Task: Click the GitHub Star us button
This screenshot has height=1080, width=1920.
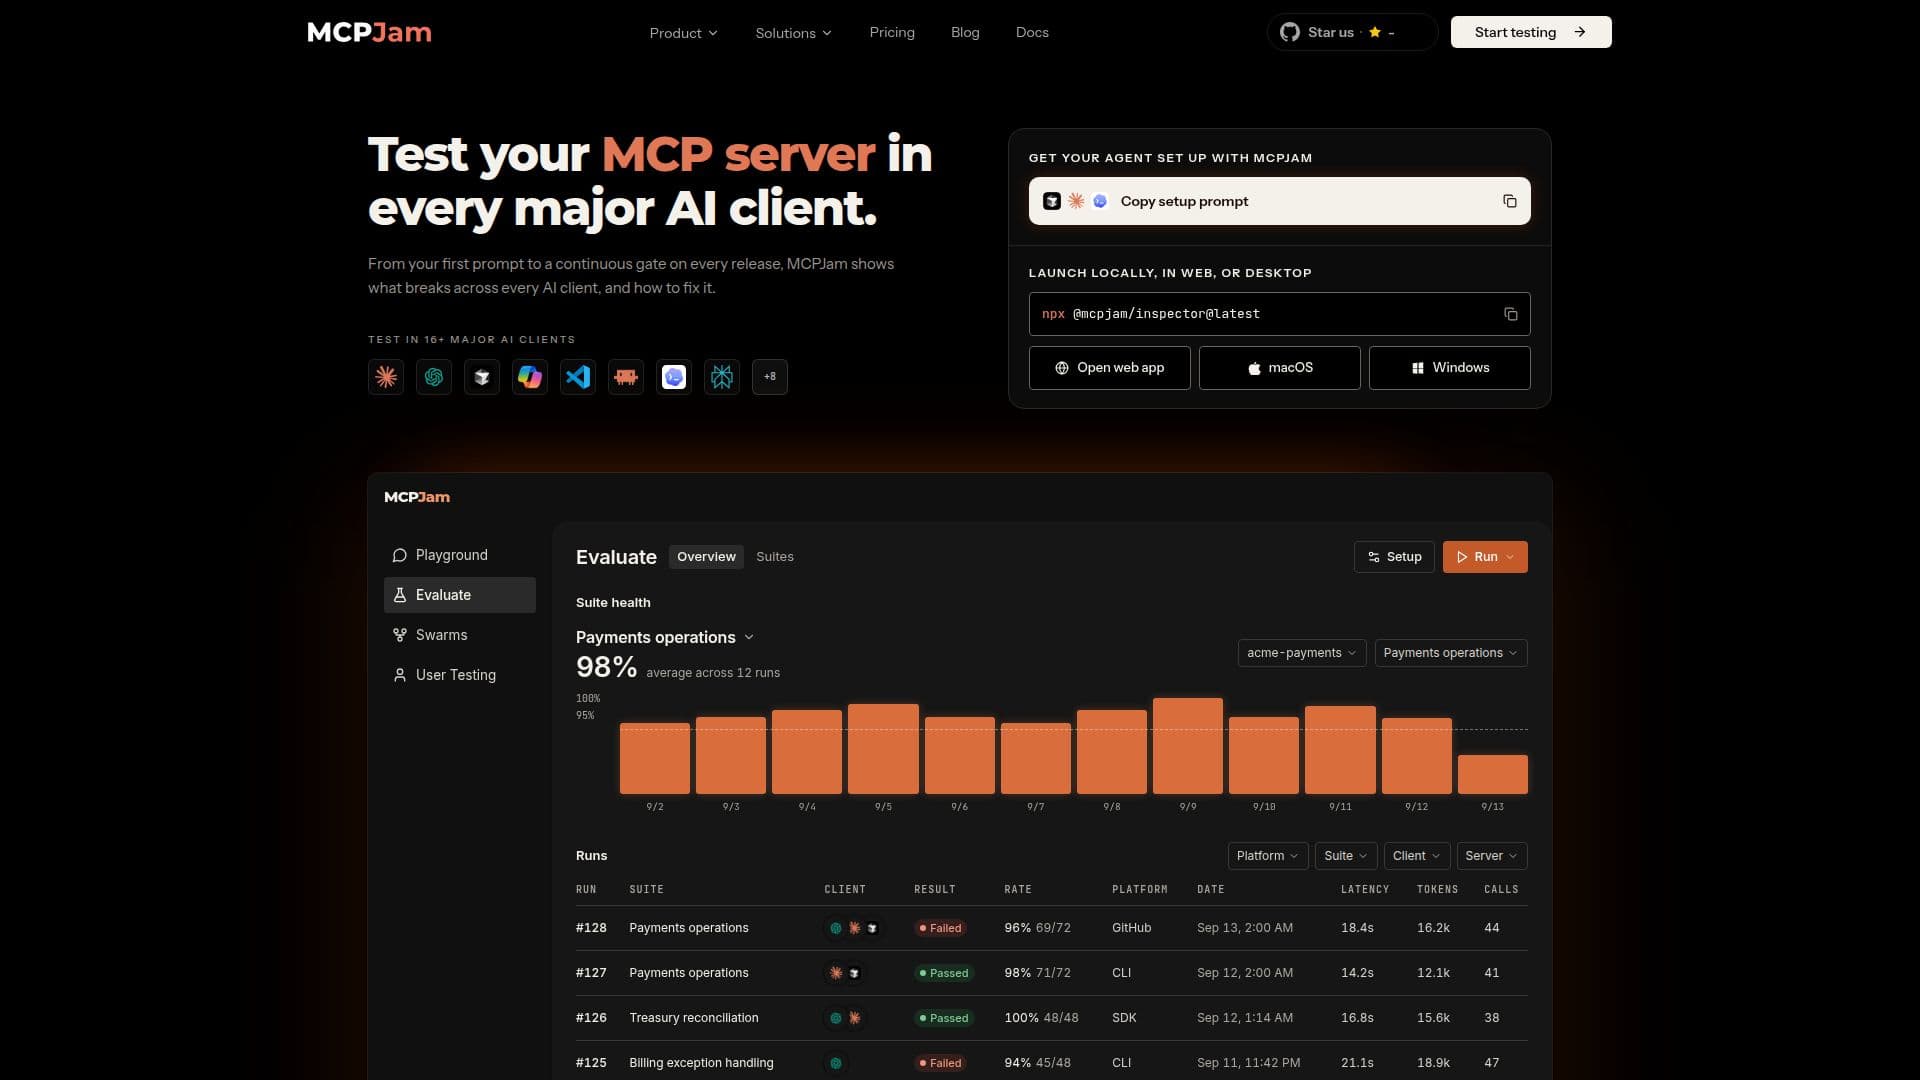Action: pos(1352,32)
